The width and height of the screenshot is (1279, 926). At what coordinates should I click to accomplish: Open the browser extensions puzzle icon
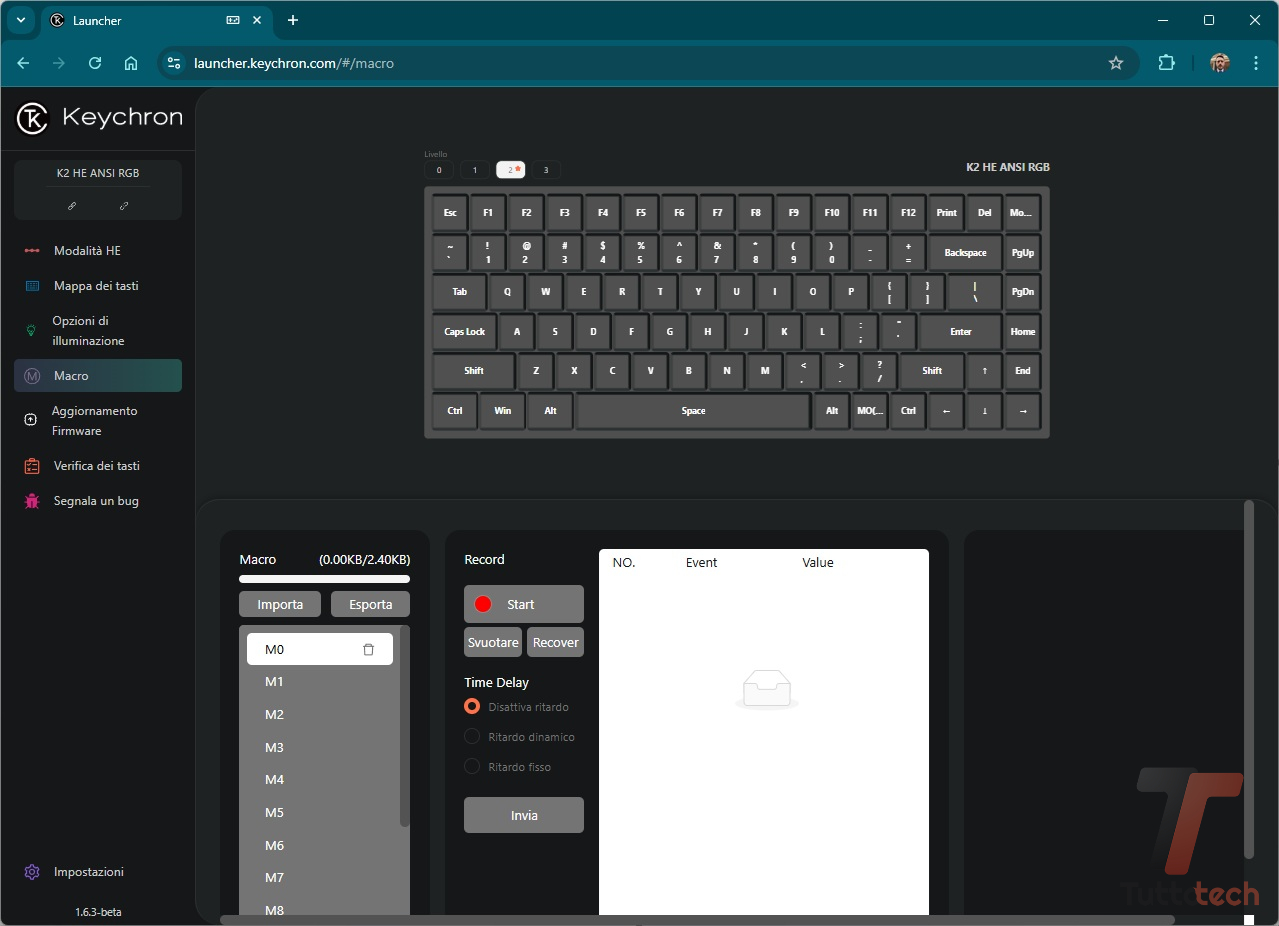(x=1166, y=63)
